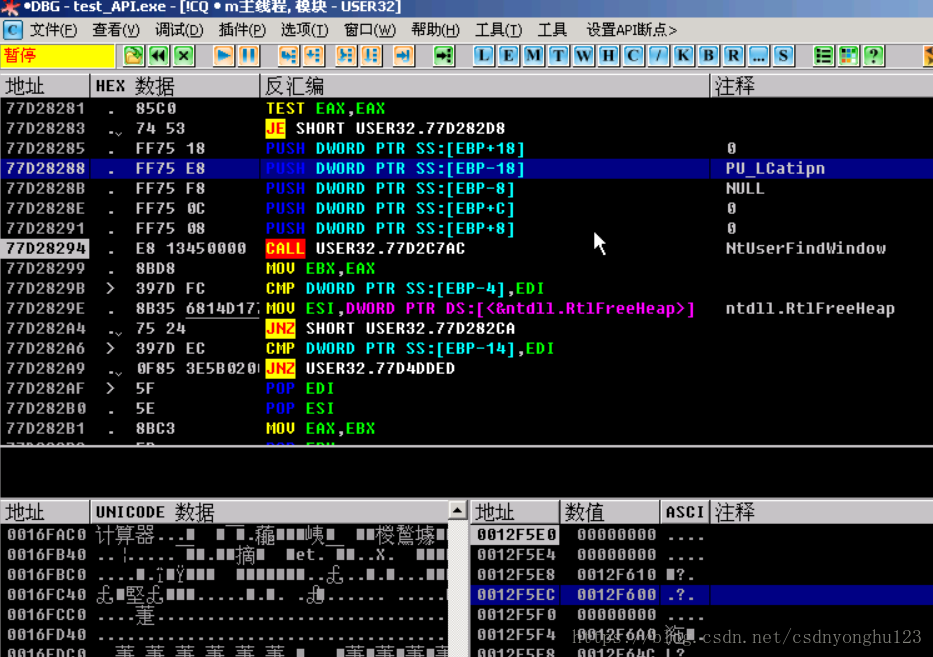This screenshot has height=657, width=933.
Task: Click the Trace into icon
Action: coord(346,56)
